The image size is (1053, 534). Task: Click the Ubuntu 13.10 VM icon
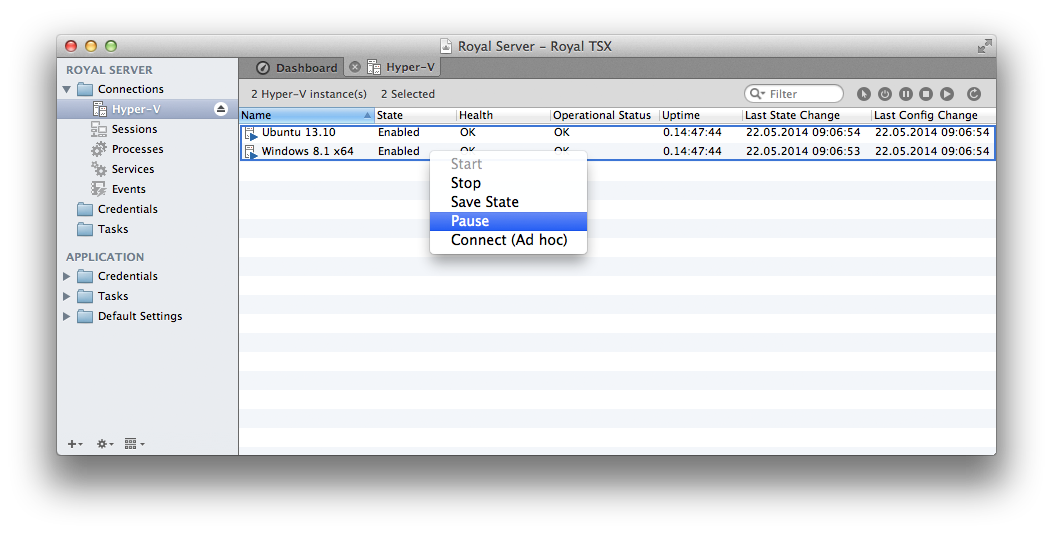coord(251,133)
